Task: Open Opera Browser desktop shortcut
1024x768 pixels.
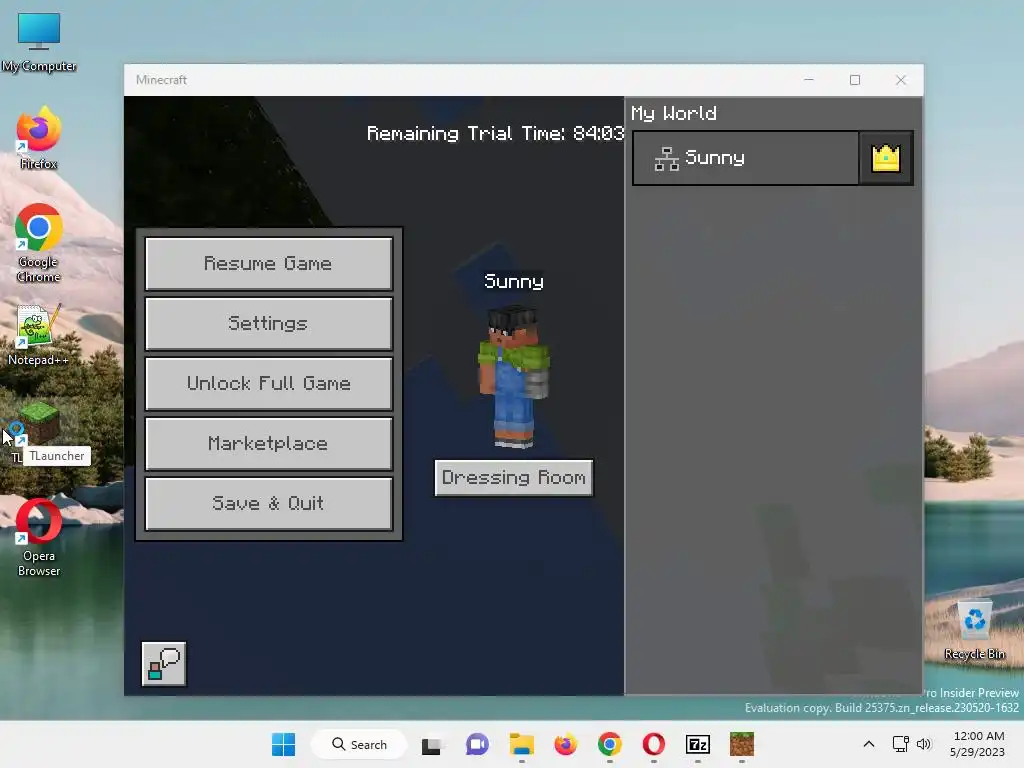Action: pos(39,537)
